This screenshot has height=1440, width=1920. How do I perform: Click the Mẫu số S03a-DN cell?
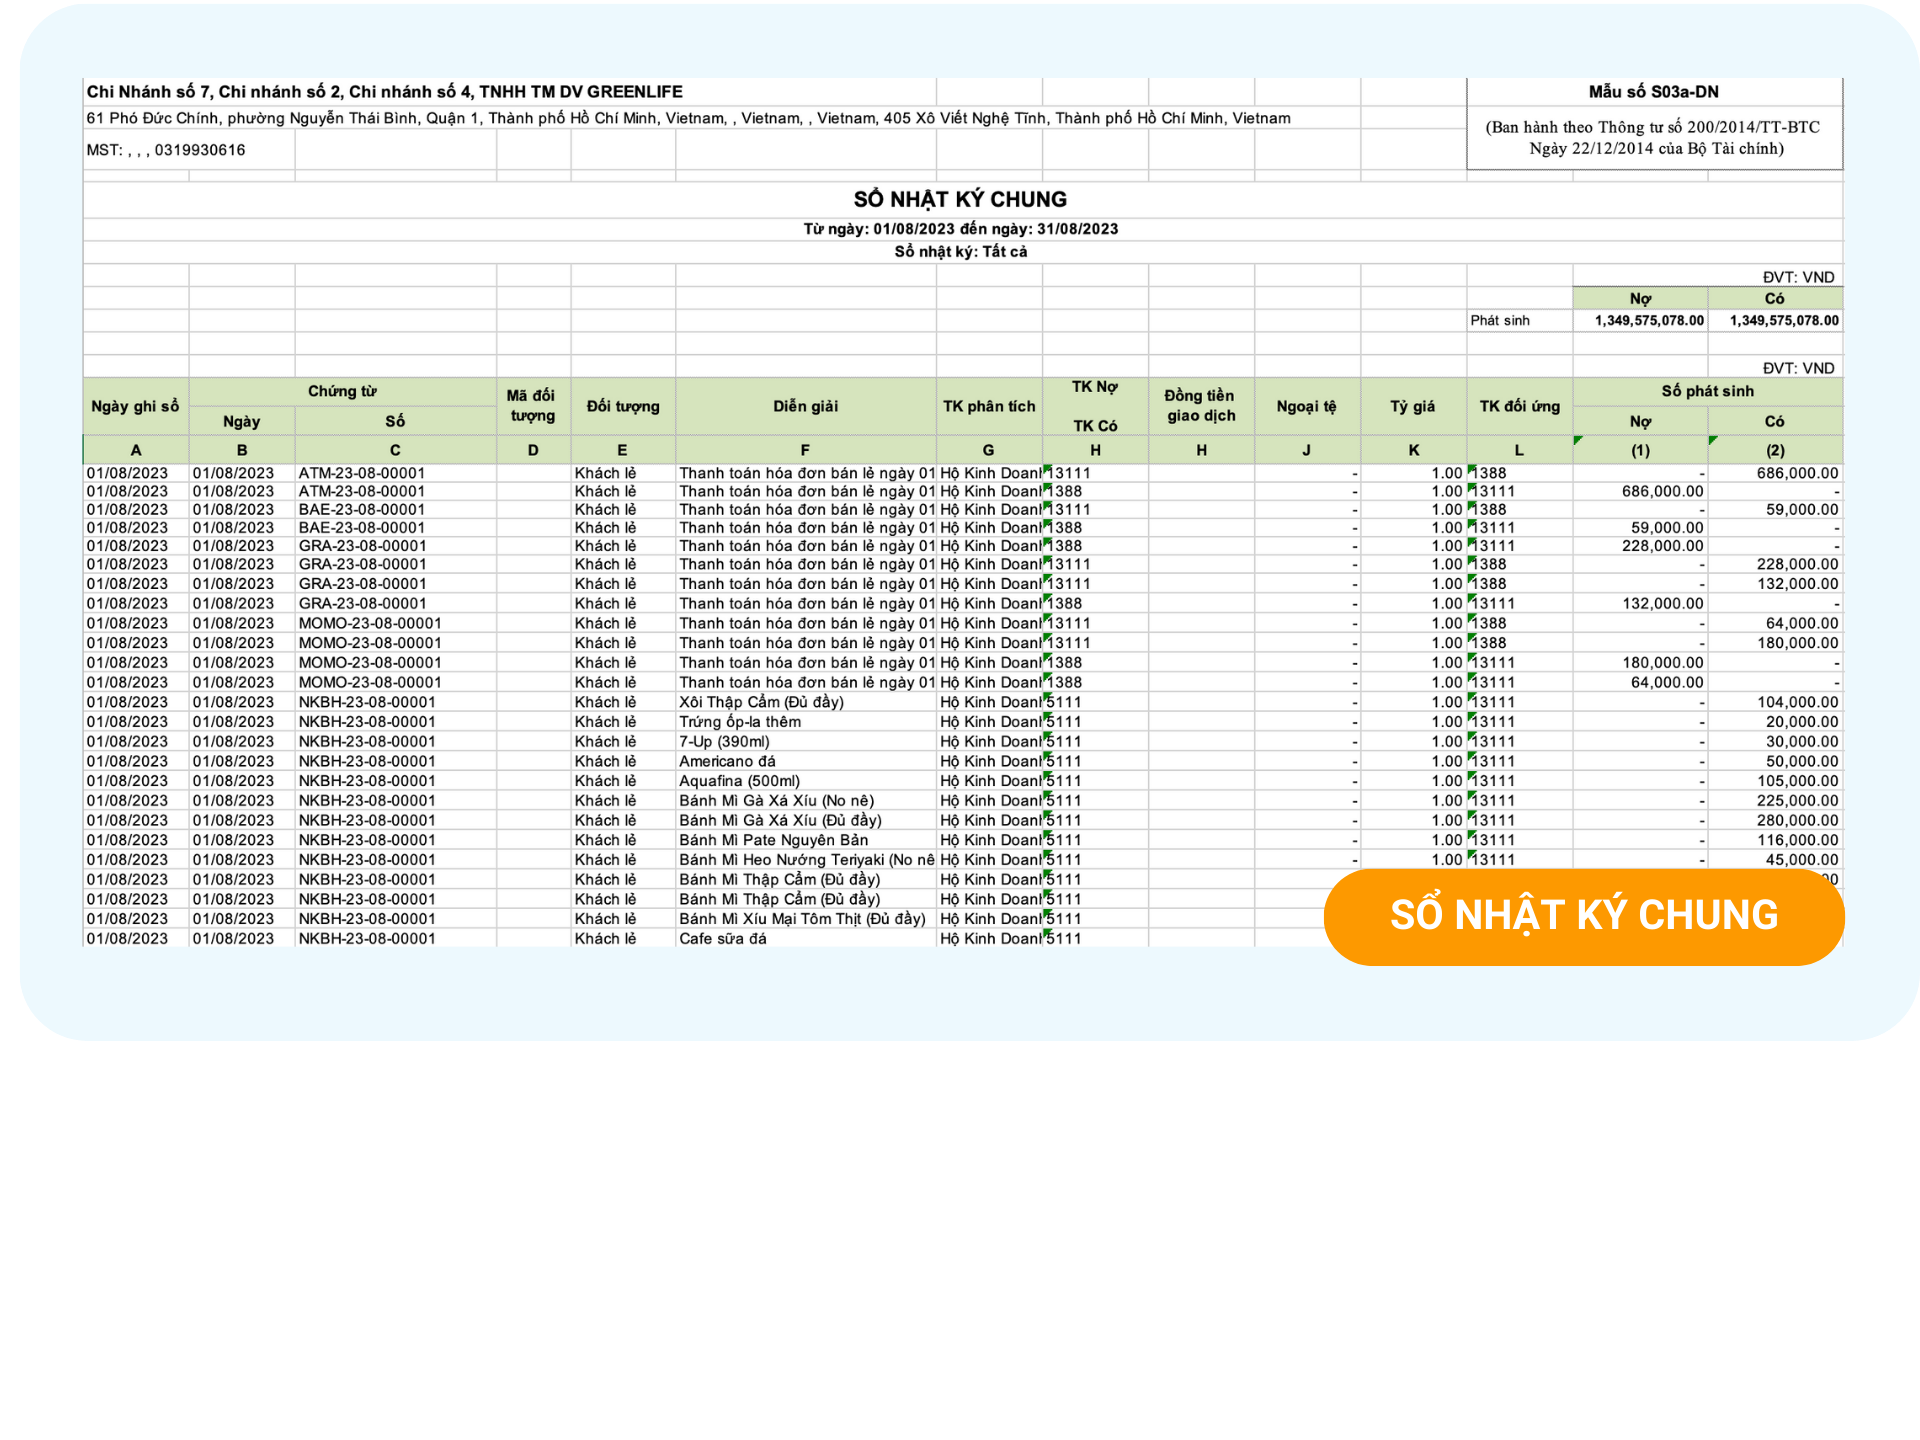[1653, 92]
